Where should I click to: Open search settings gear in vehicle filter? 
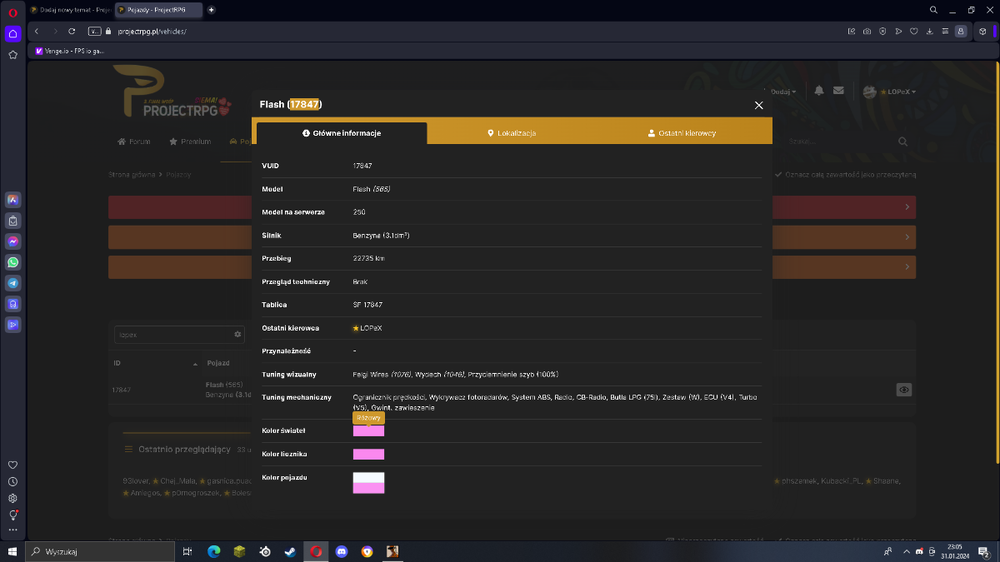coord(238,334)
